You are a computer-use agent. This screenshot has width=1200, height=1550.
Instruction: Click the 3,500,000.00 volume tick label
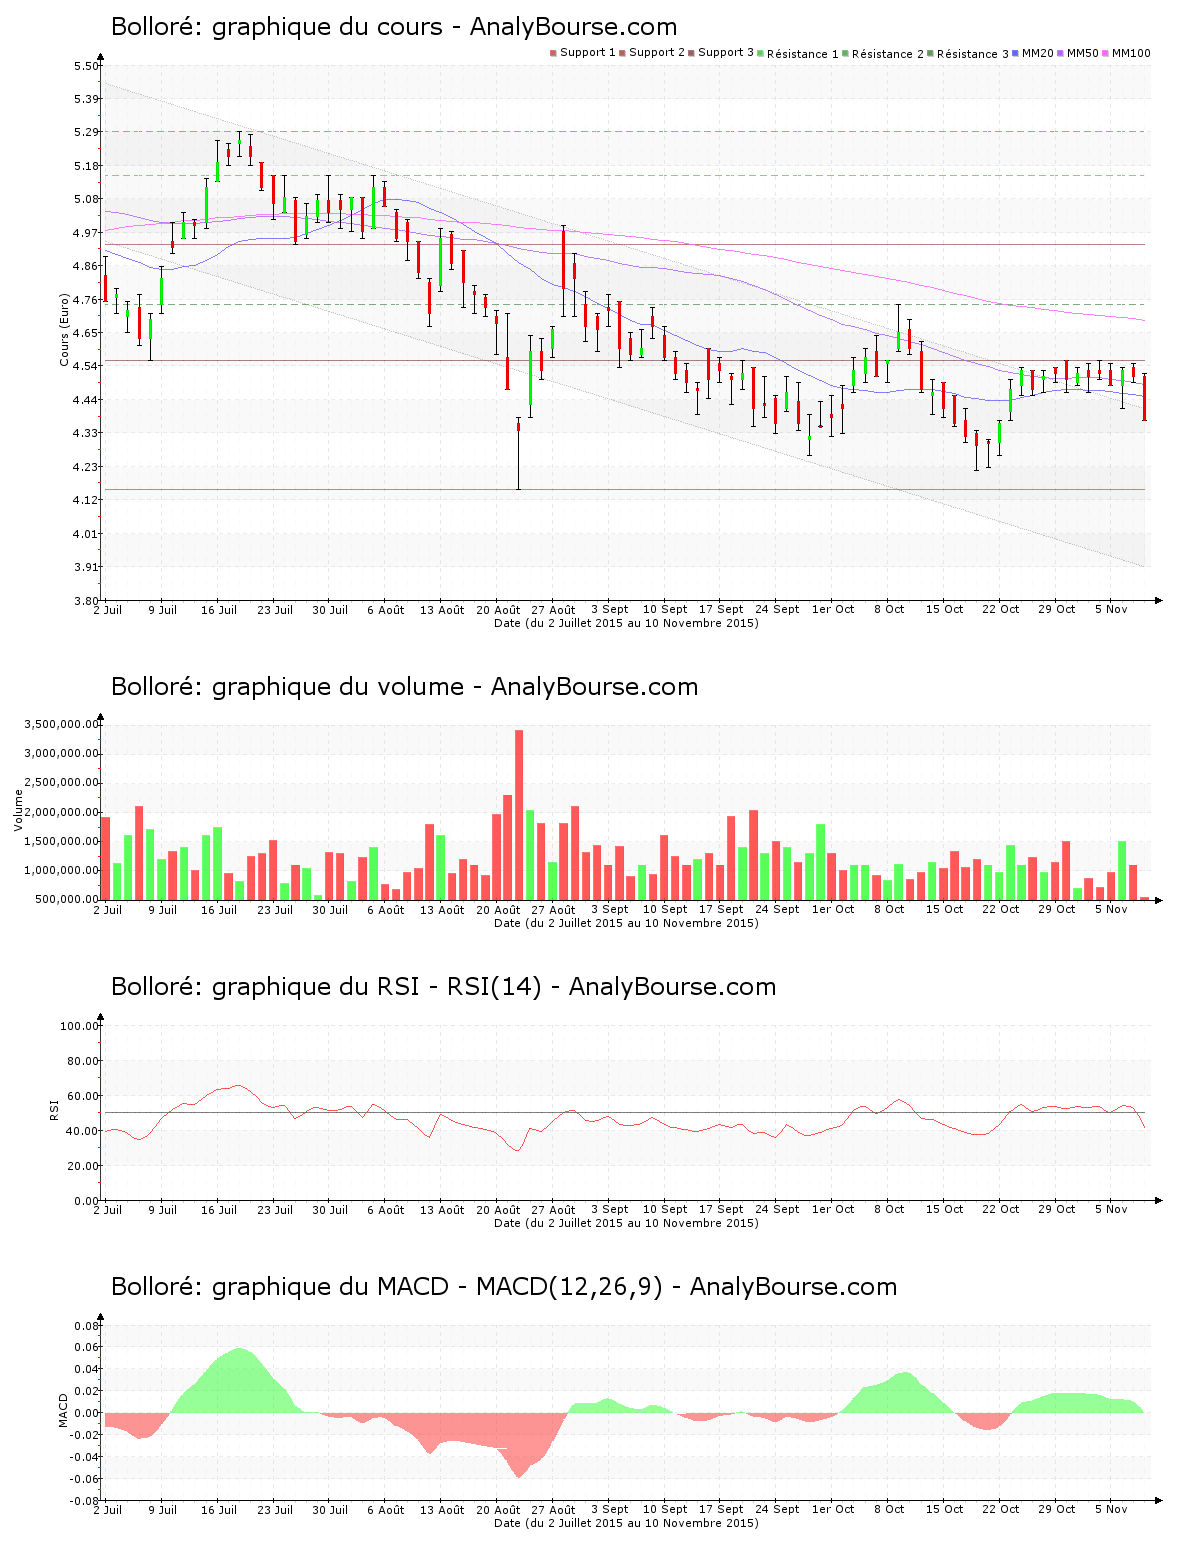click(x=60, y=724)
